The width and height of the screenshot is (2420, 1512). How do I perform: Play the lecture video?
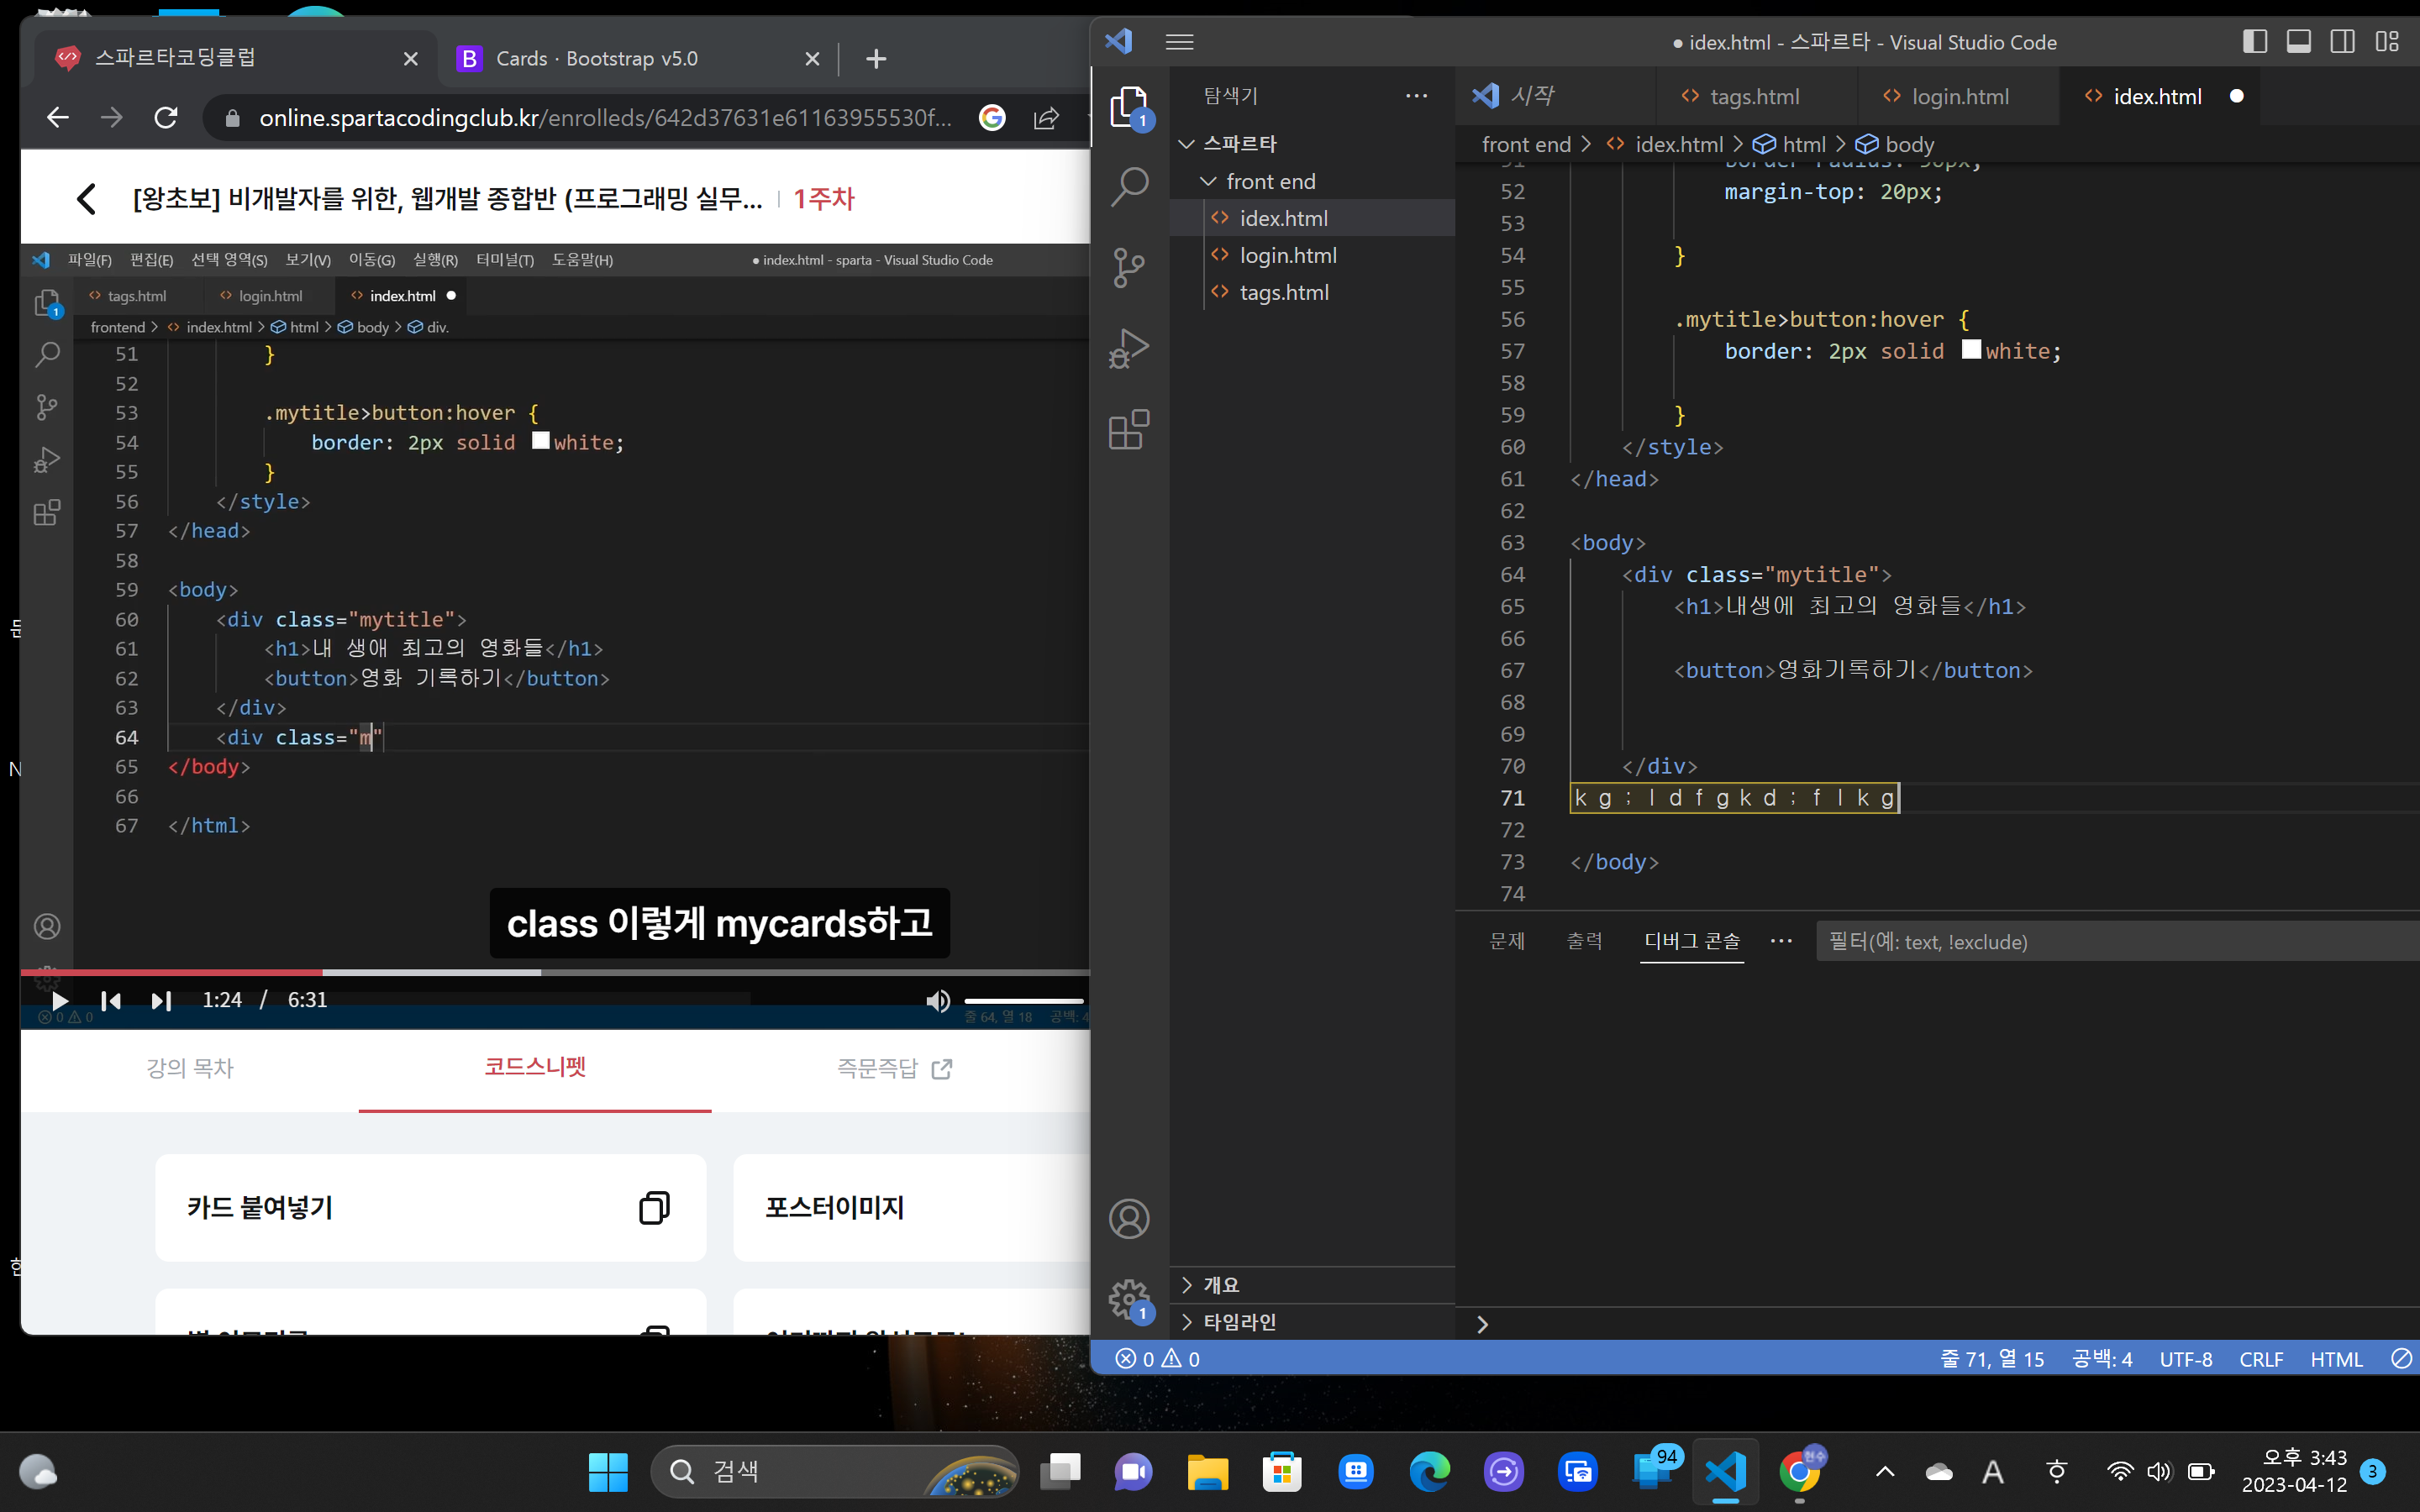click(x=59, y=1000)
